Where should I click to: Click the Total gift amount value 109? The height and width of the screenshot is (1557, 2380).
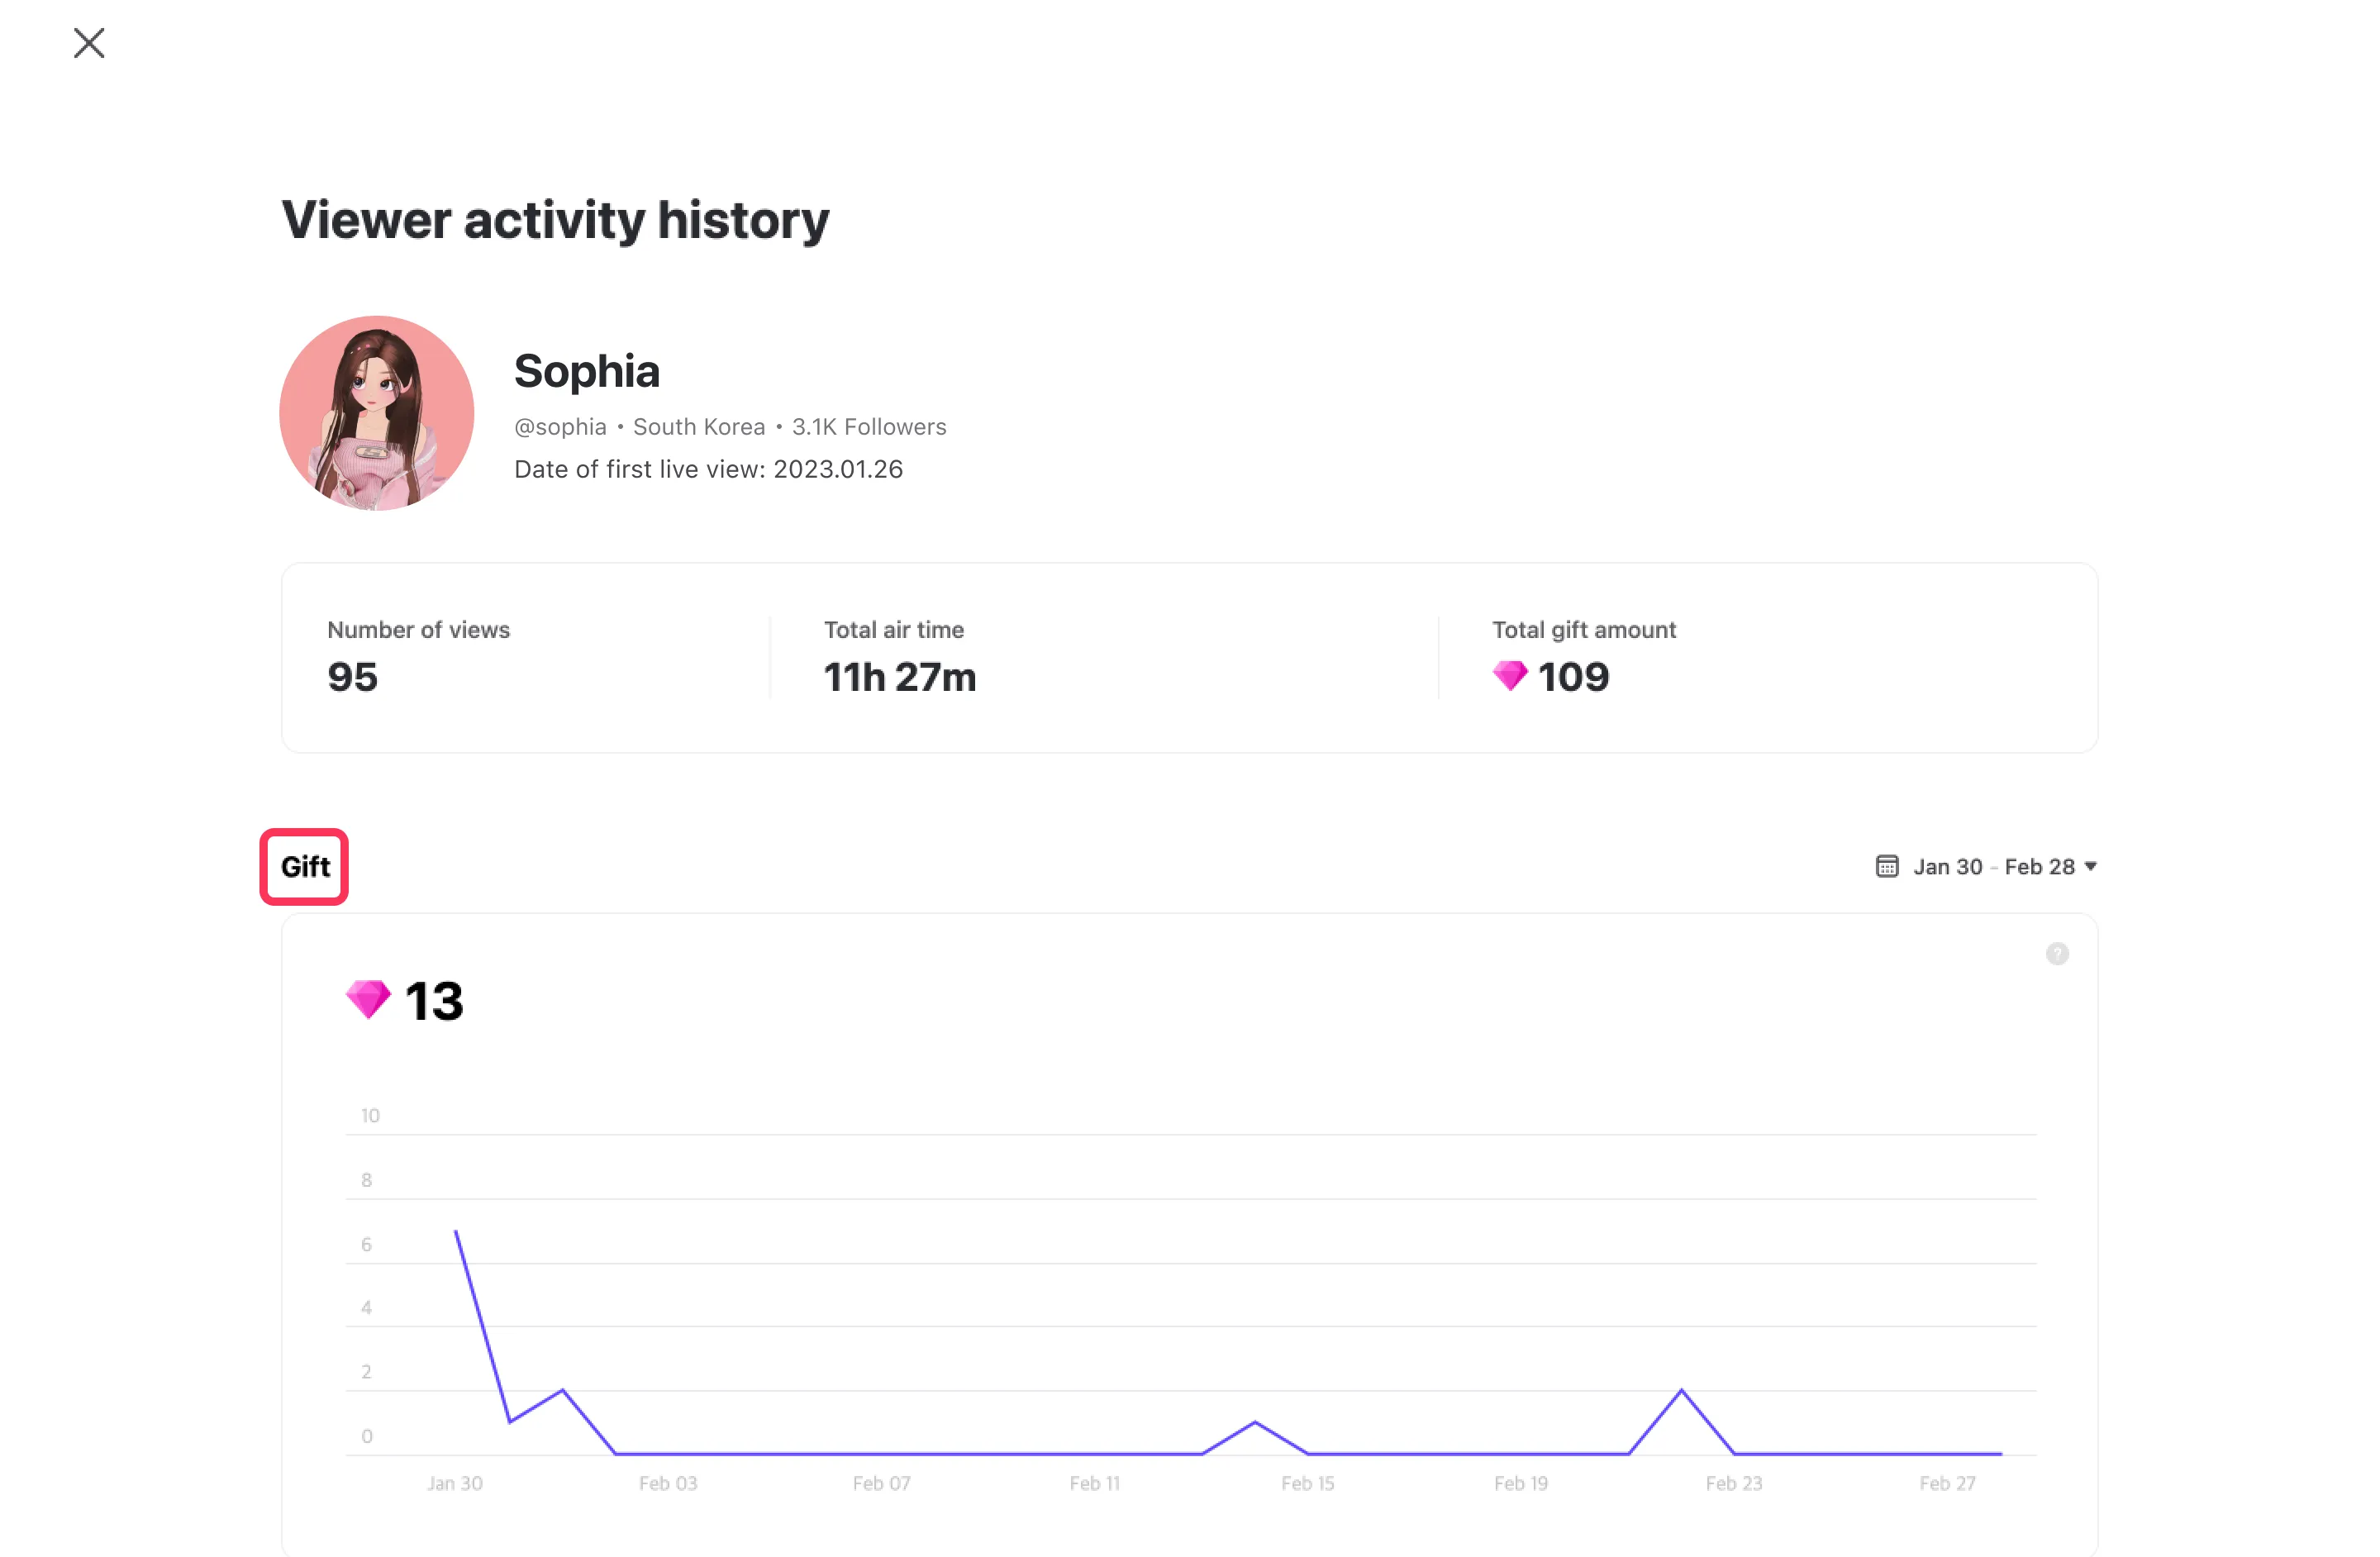pos(1573,677)
